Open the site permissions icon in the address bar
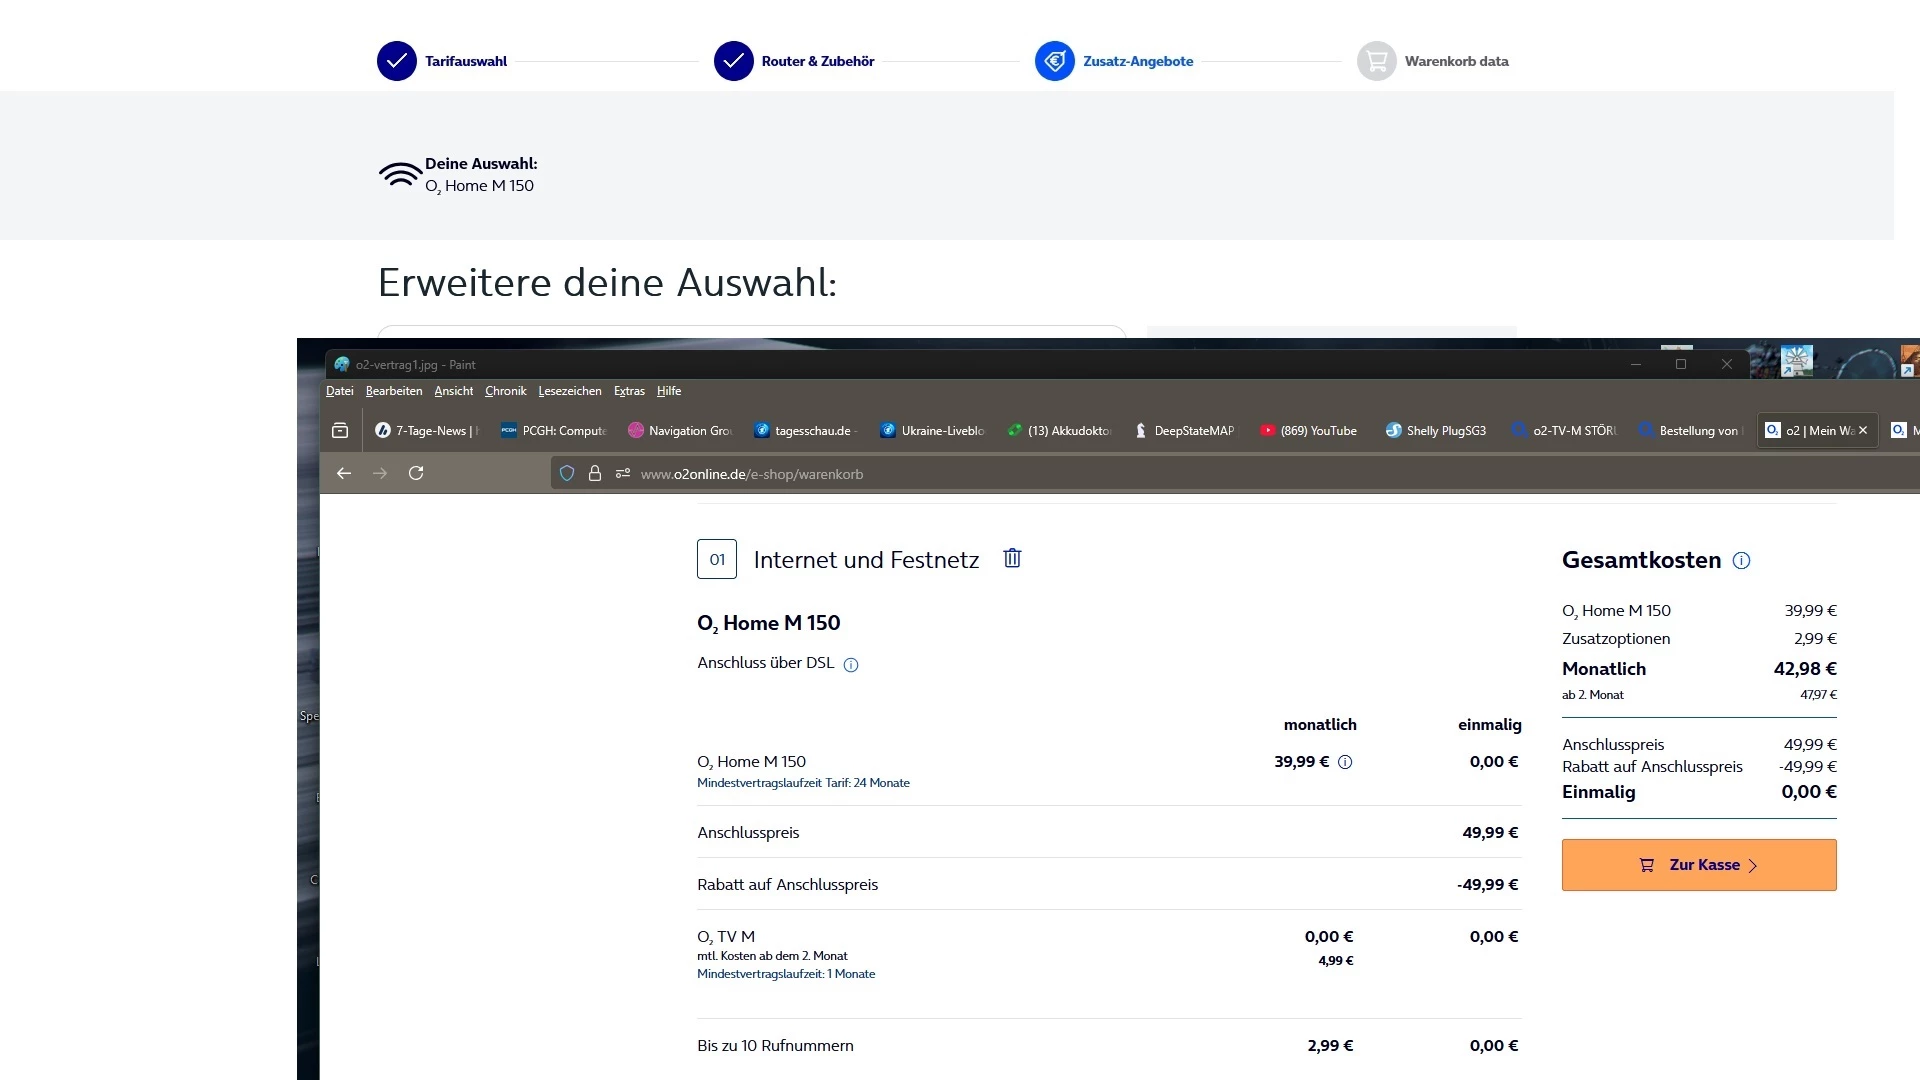This screenshot has height=1080, width=1920. point(623,473)
